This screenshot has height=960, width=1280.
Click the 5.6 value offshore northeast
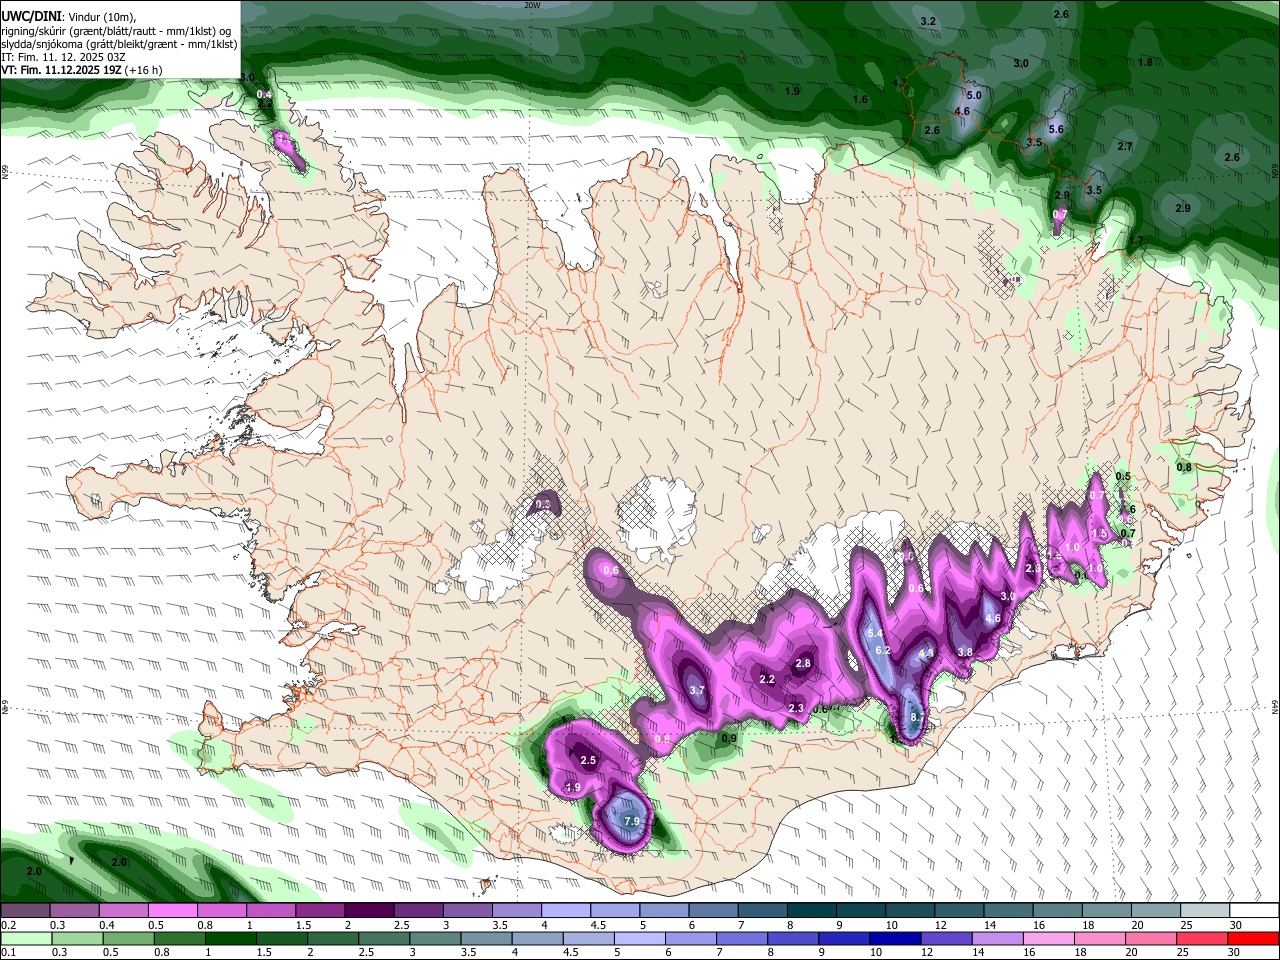pyautogui.click(x=1056, y=129)
